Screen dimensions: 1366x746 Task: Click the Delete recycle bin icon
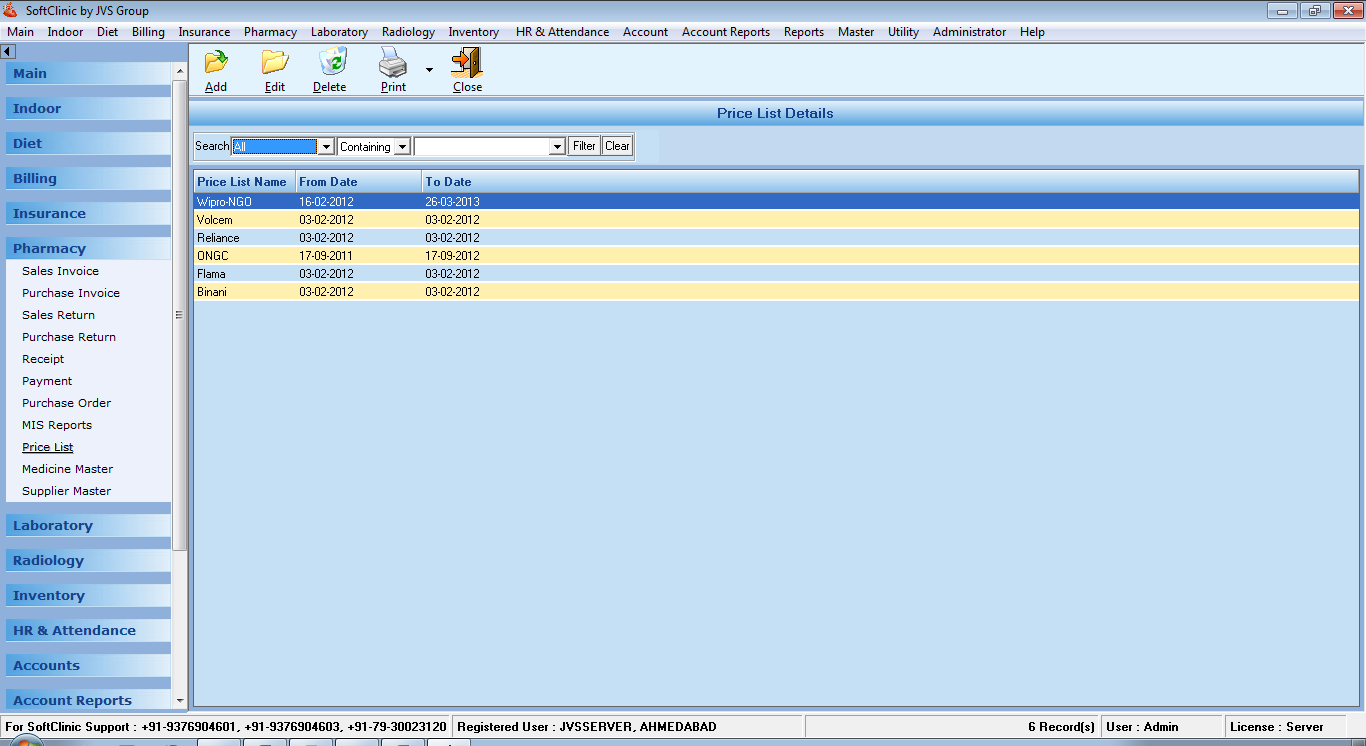tap(331, 63)
